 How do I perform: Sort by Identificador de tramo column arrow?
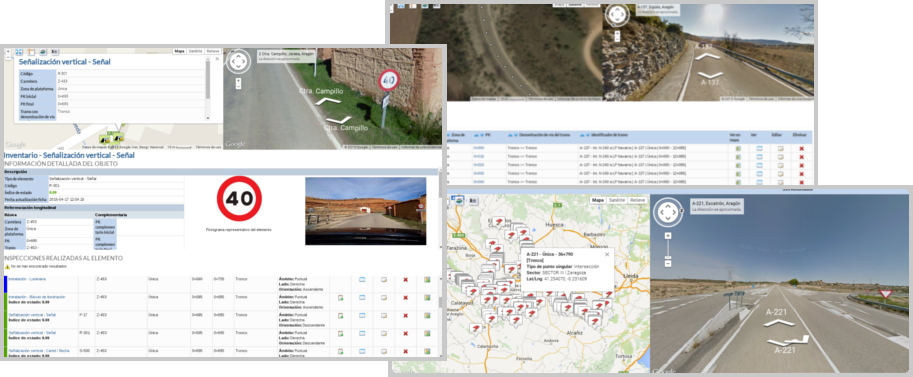pos(582,135)
